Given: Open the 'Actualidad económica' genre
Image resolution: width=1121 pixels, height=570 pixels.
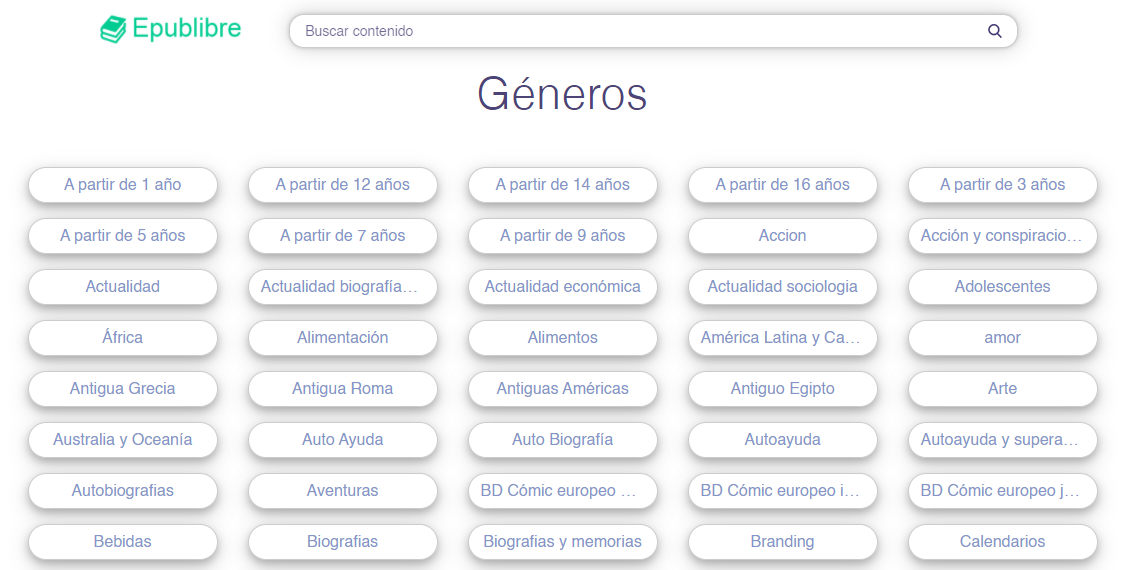Looking at the screenshot, I should coord(562,287).
